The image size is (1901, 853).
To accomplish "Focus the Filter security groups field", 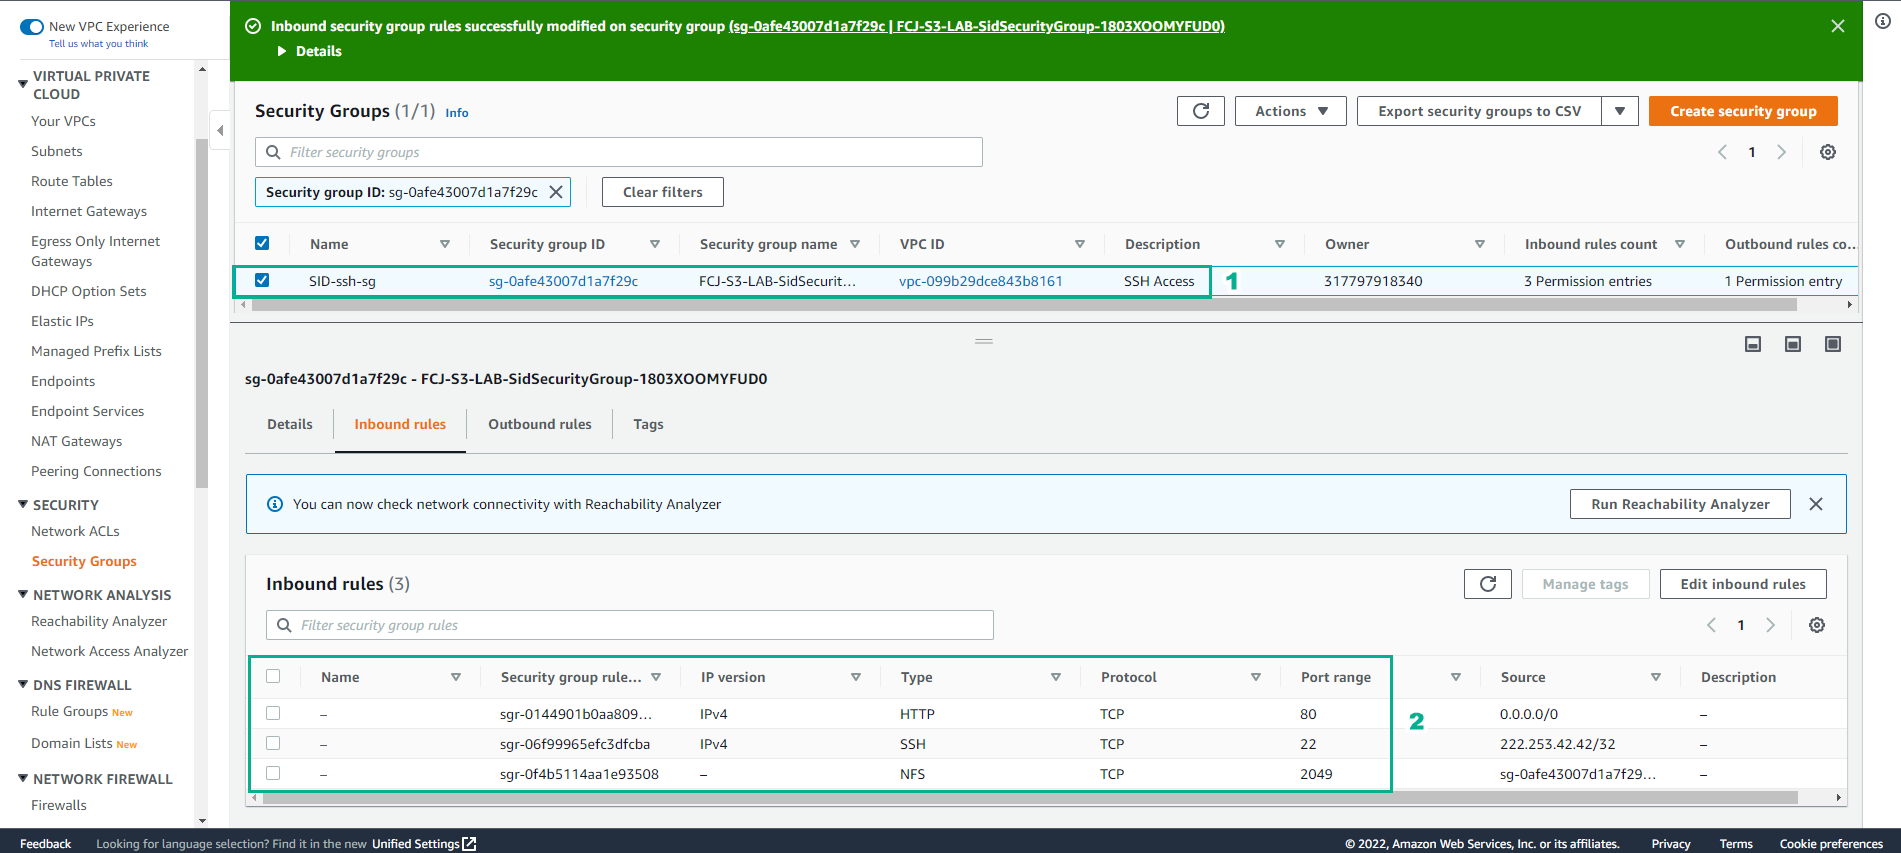I will [619, 152].
